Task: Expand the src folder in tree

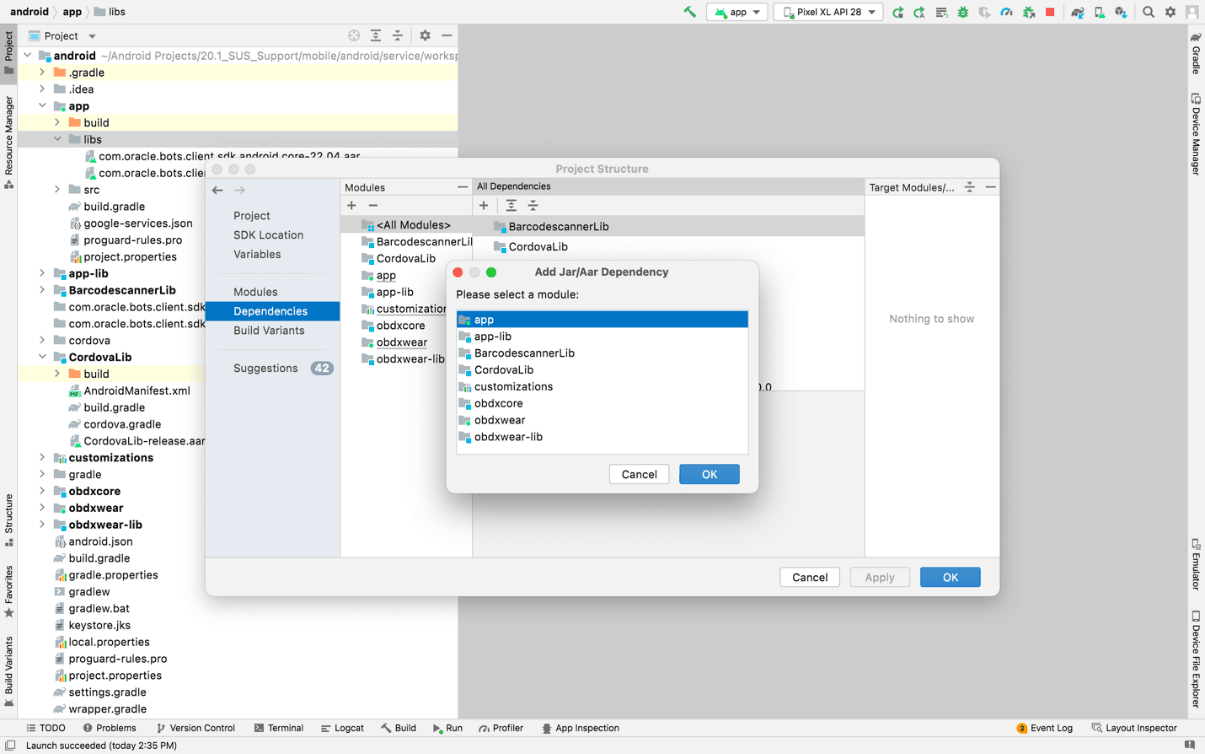Action: pyautogui.click(x=57, y=189)
